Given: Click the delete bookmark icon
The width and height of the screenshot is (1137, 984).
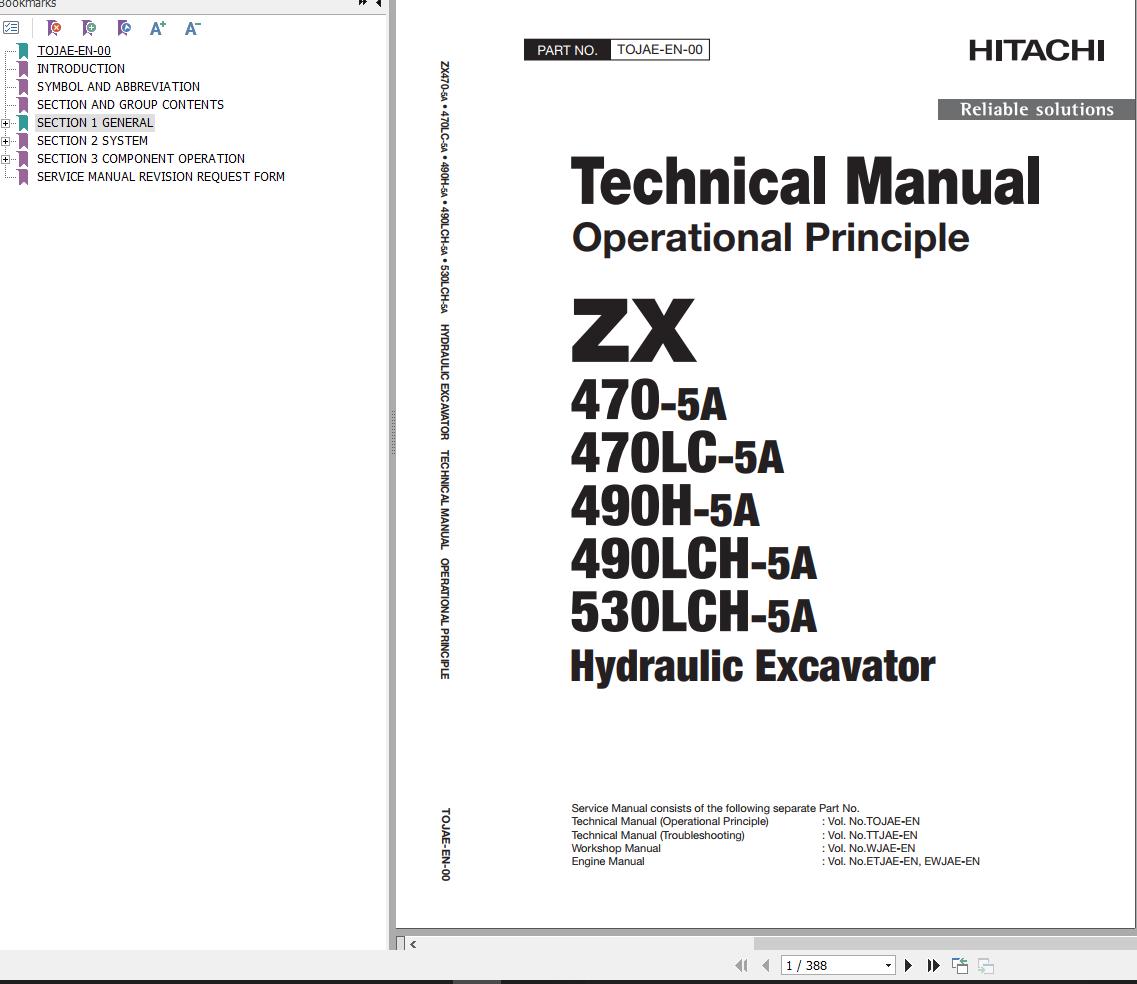Looking at the screenshot, I should [54, 28].
